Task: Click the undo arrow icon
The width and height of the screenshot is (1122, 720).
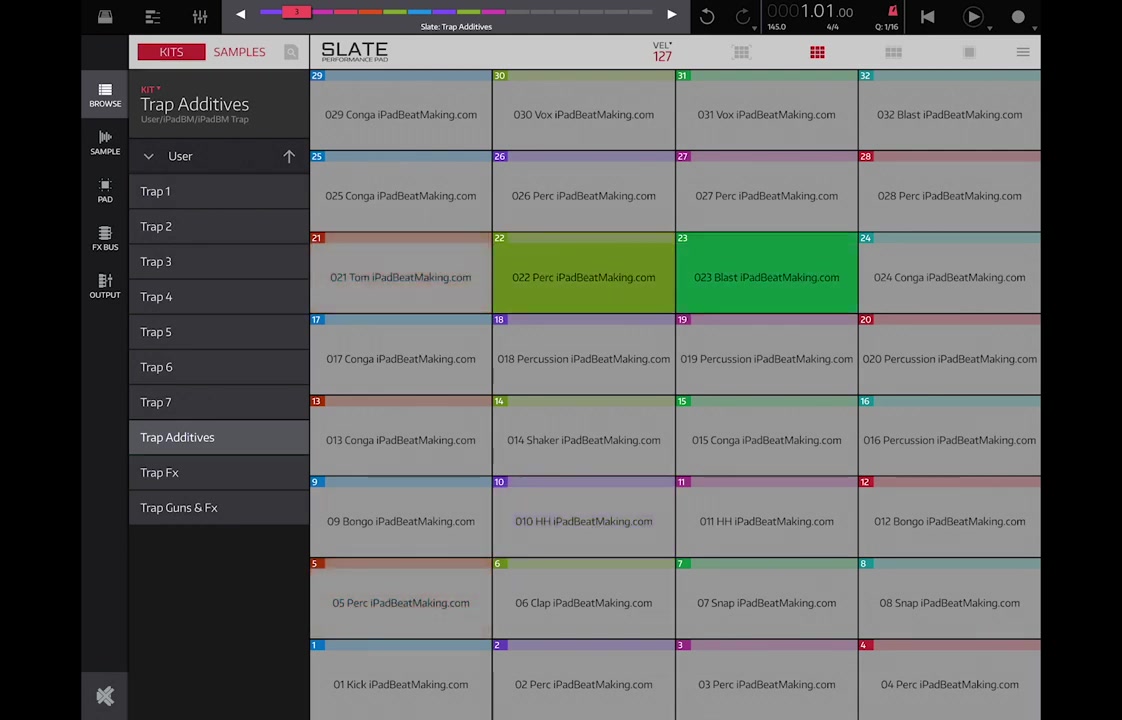Action: 707,17
